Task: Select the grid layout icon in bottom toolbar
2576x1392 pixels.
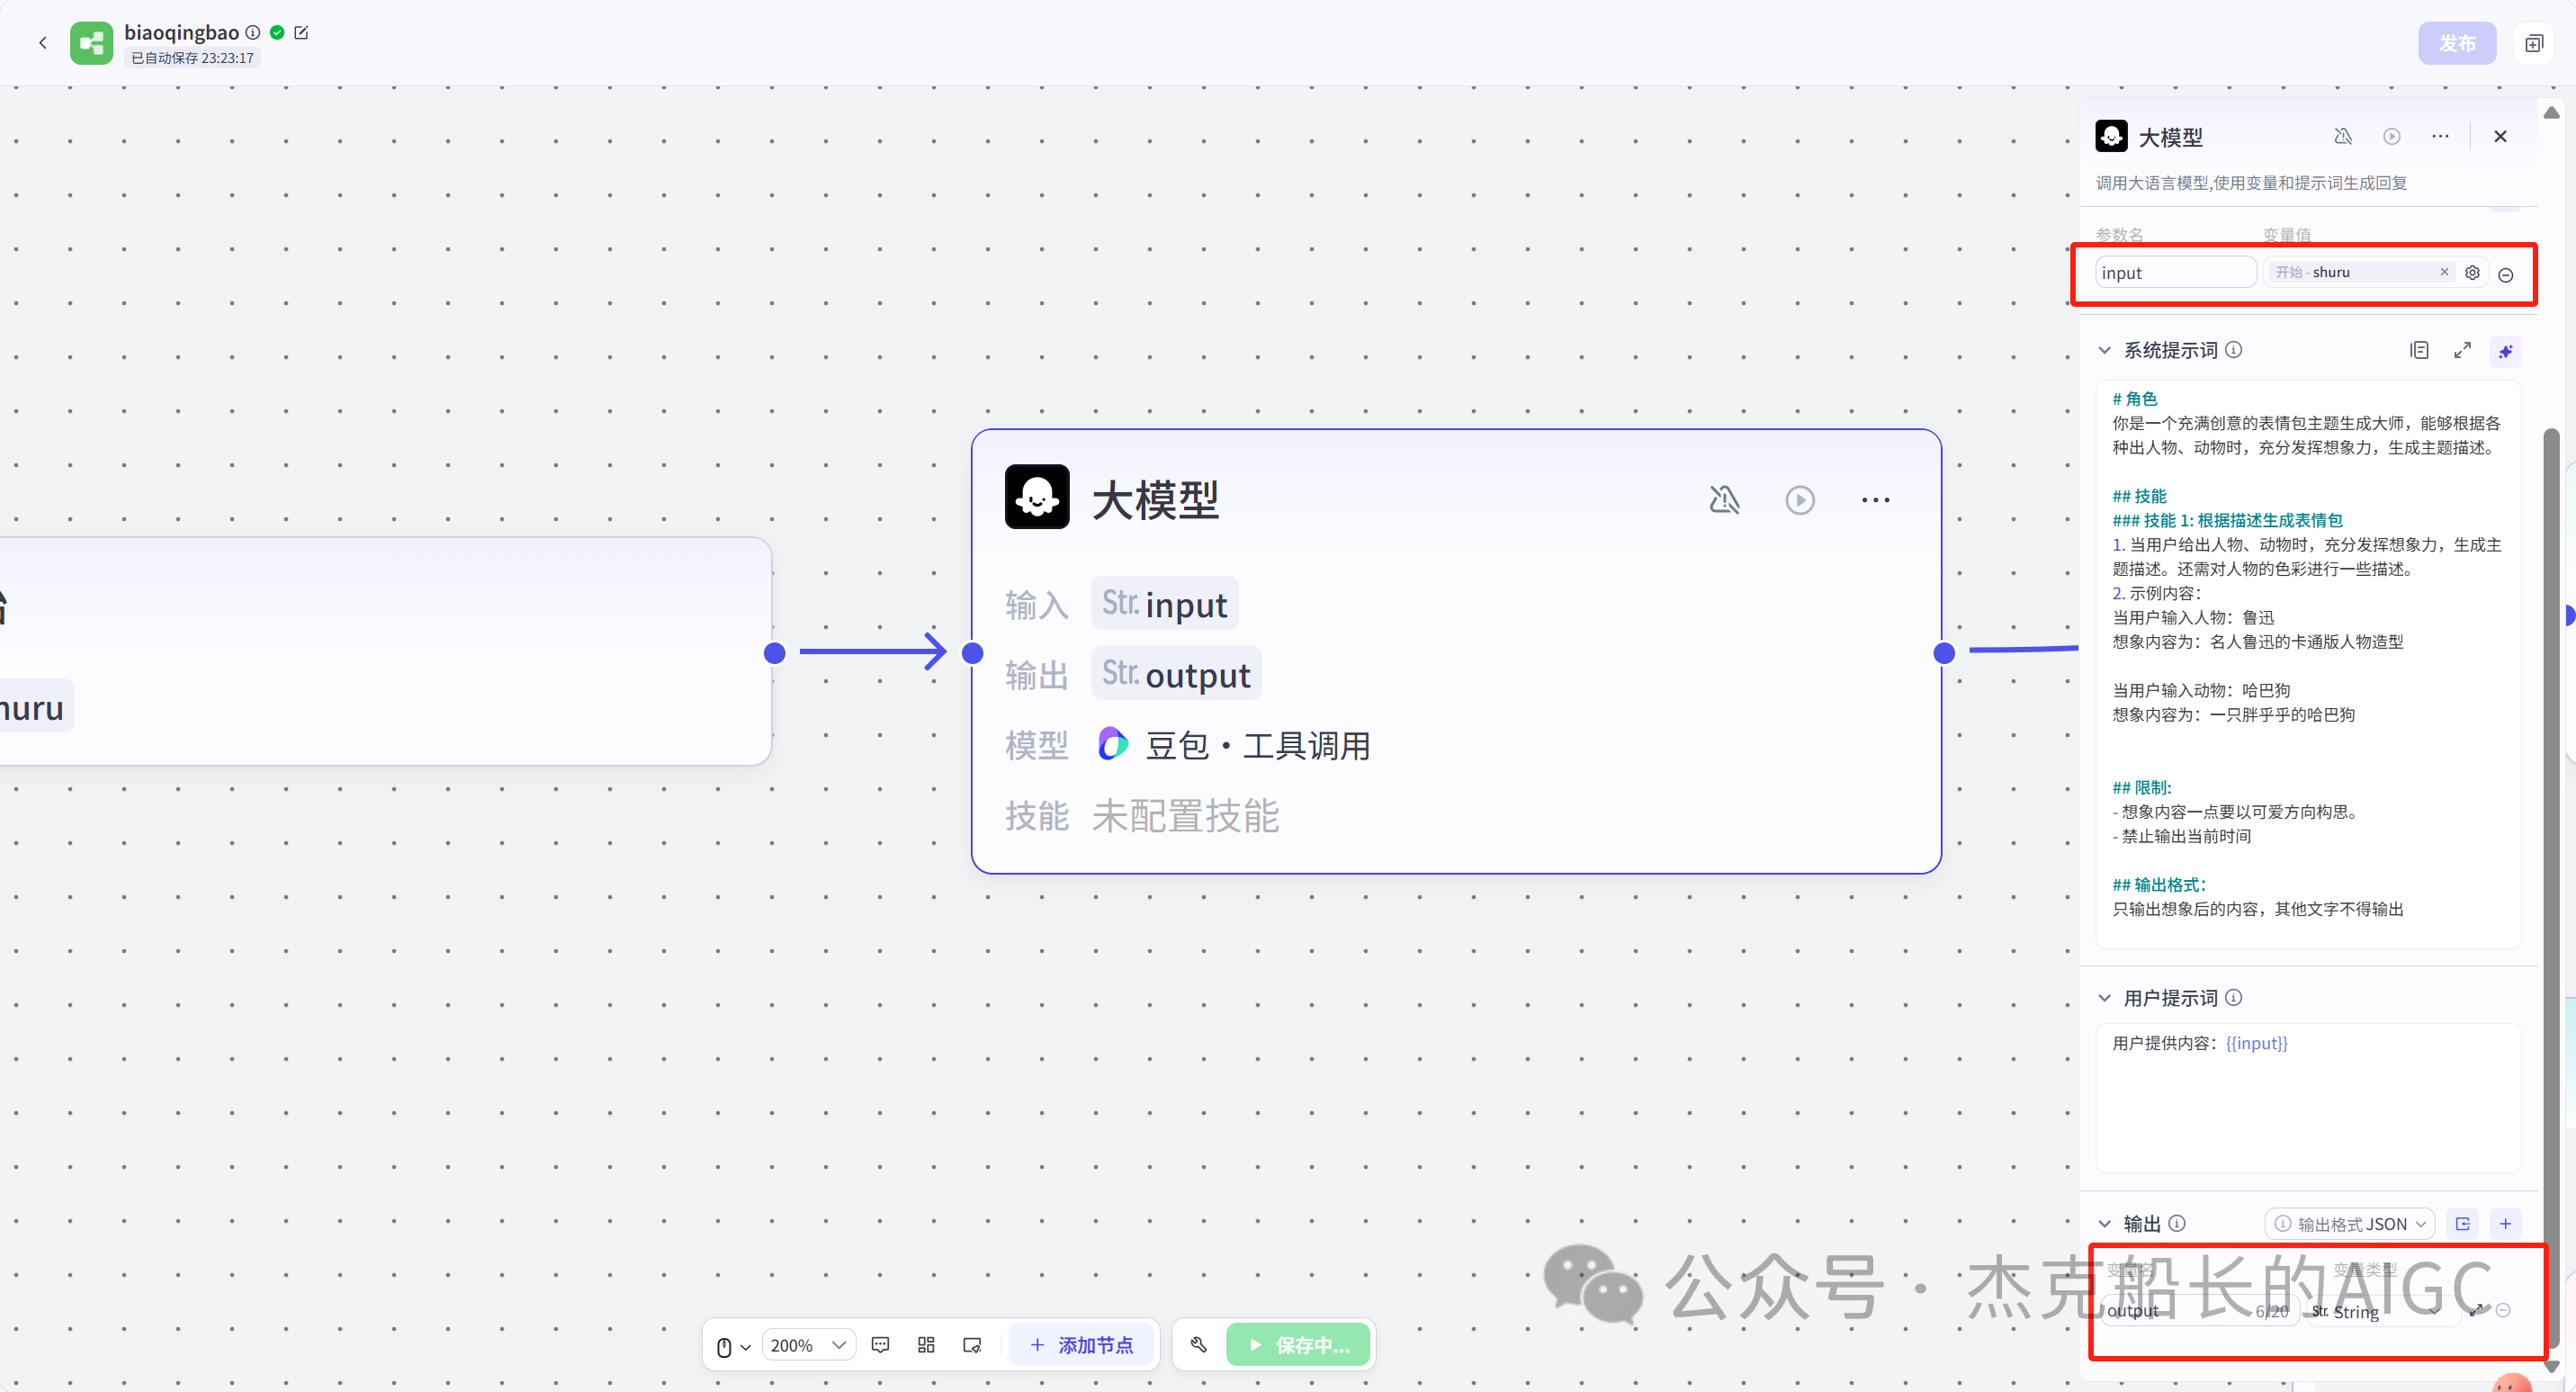Action: pyautogui.click(x=925, y=1344)
